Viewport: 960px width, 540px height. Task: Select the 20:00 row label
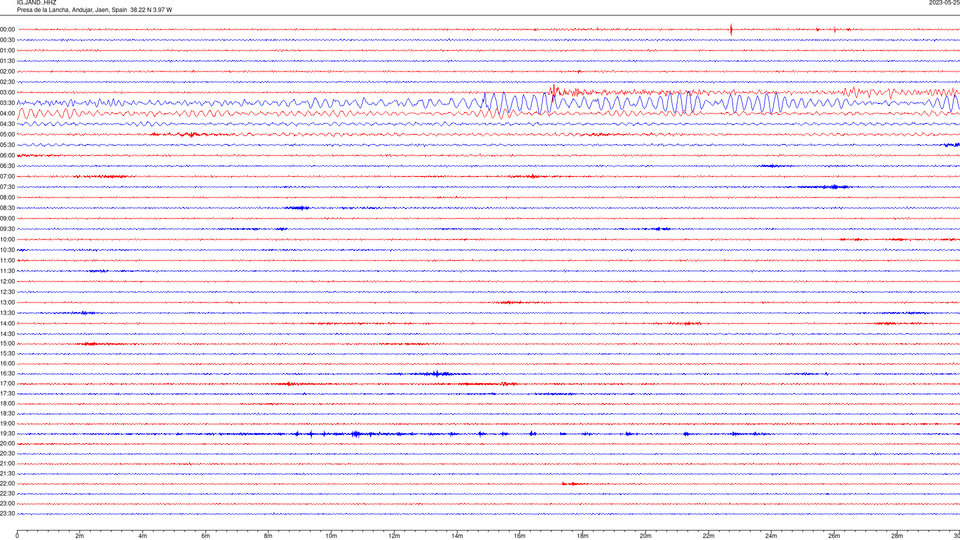(7, 443)
